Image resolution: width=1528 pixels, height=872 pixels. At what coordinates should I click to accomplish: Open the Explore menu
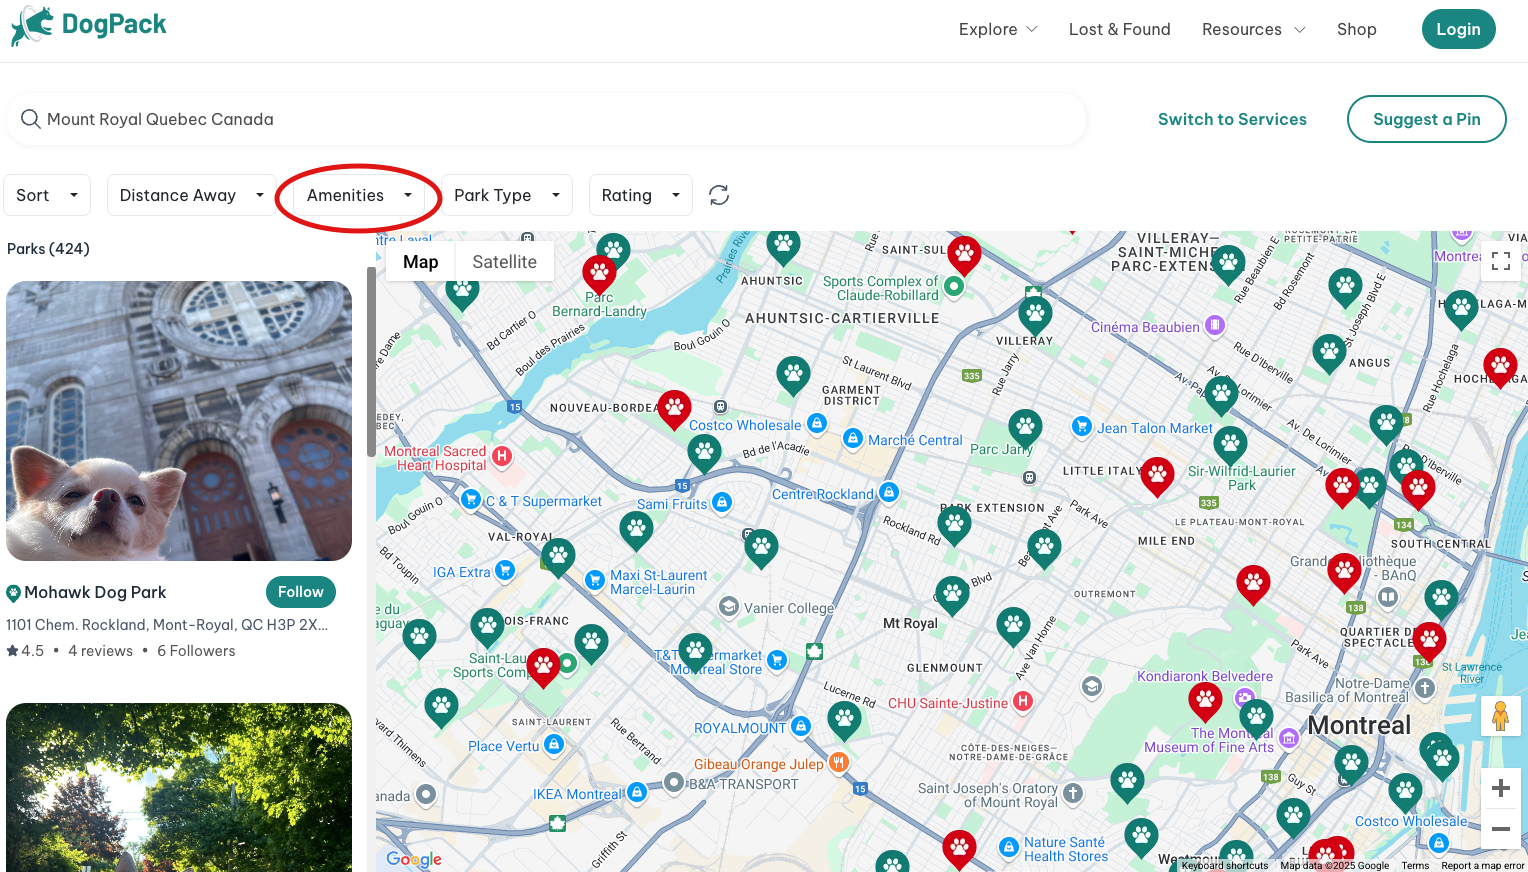(x=997, y=29)
